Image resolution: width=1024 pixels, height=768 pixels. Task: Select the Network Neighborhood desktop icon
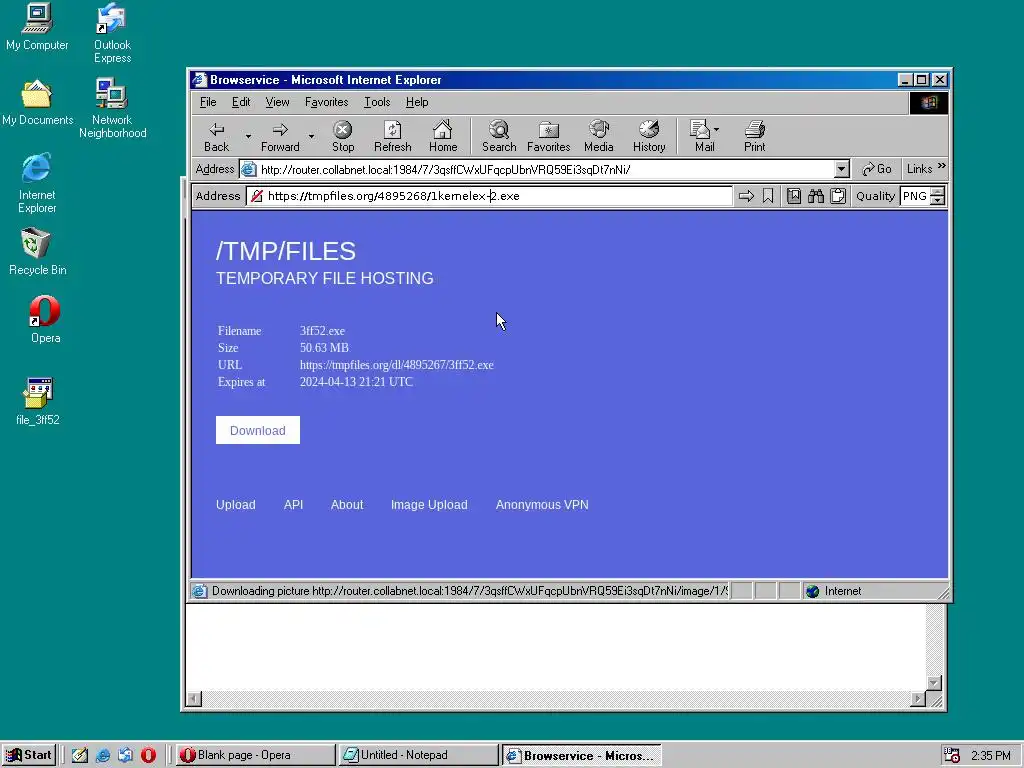(x=112, y=108)
